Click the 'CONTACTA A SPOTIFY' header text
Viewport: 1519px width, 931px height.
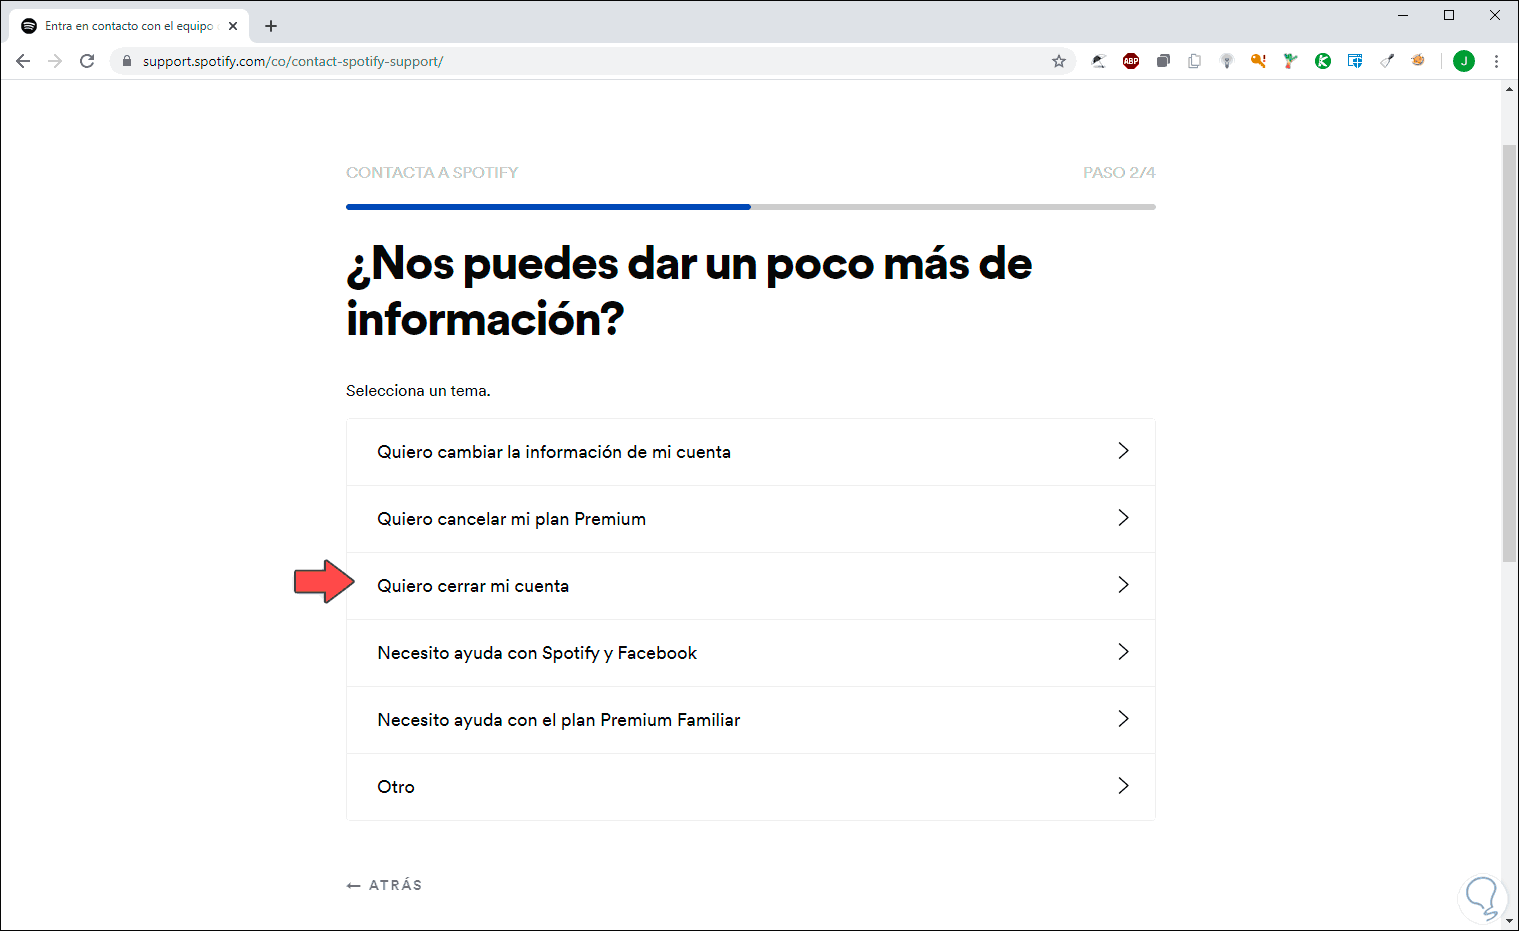point(432,173)
